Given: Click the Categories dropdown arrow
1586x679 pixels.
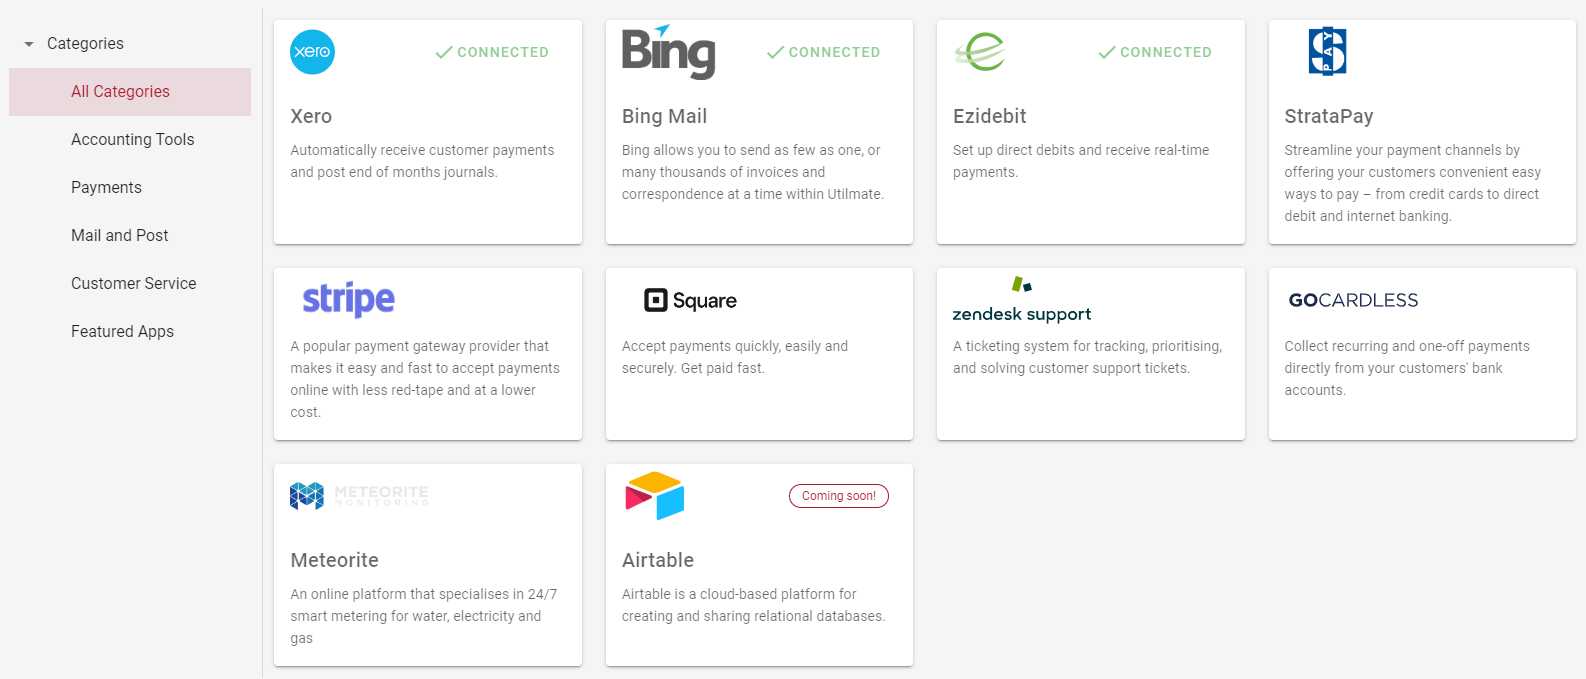Looking at the screenshot, I should point(27,43).
